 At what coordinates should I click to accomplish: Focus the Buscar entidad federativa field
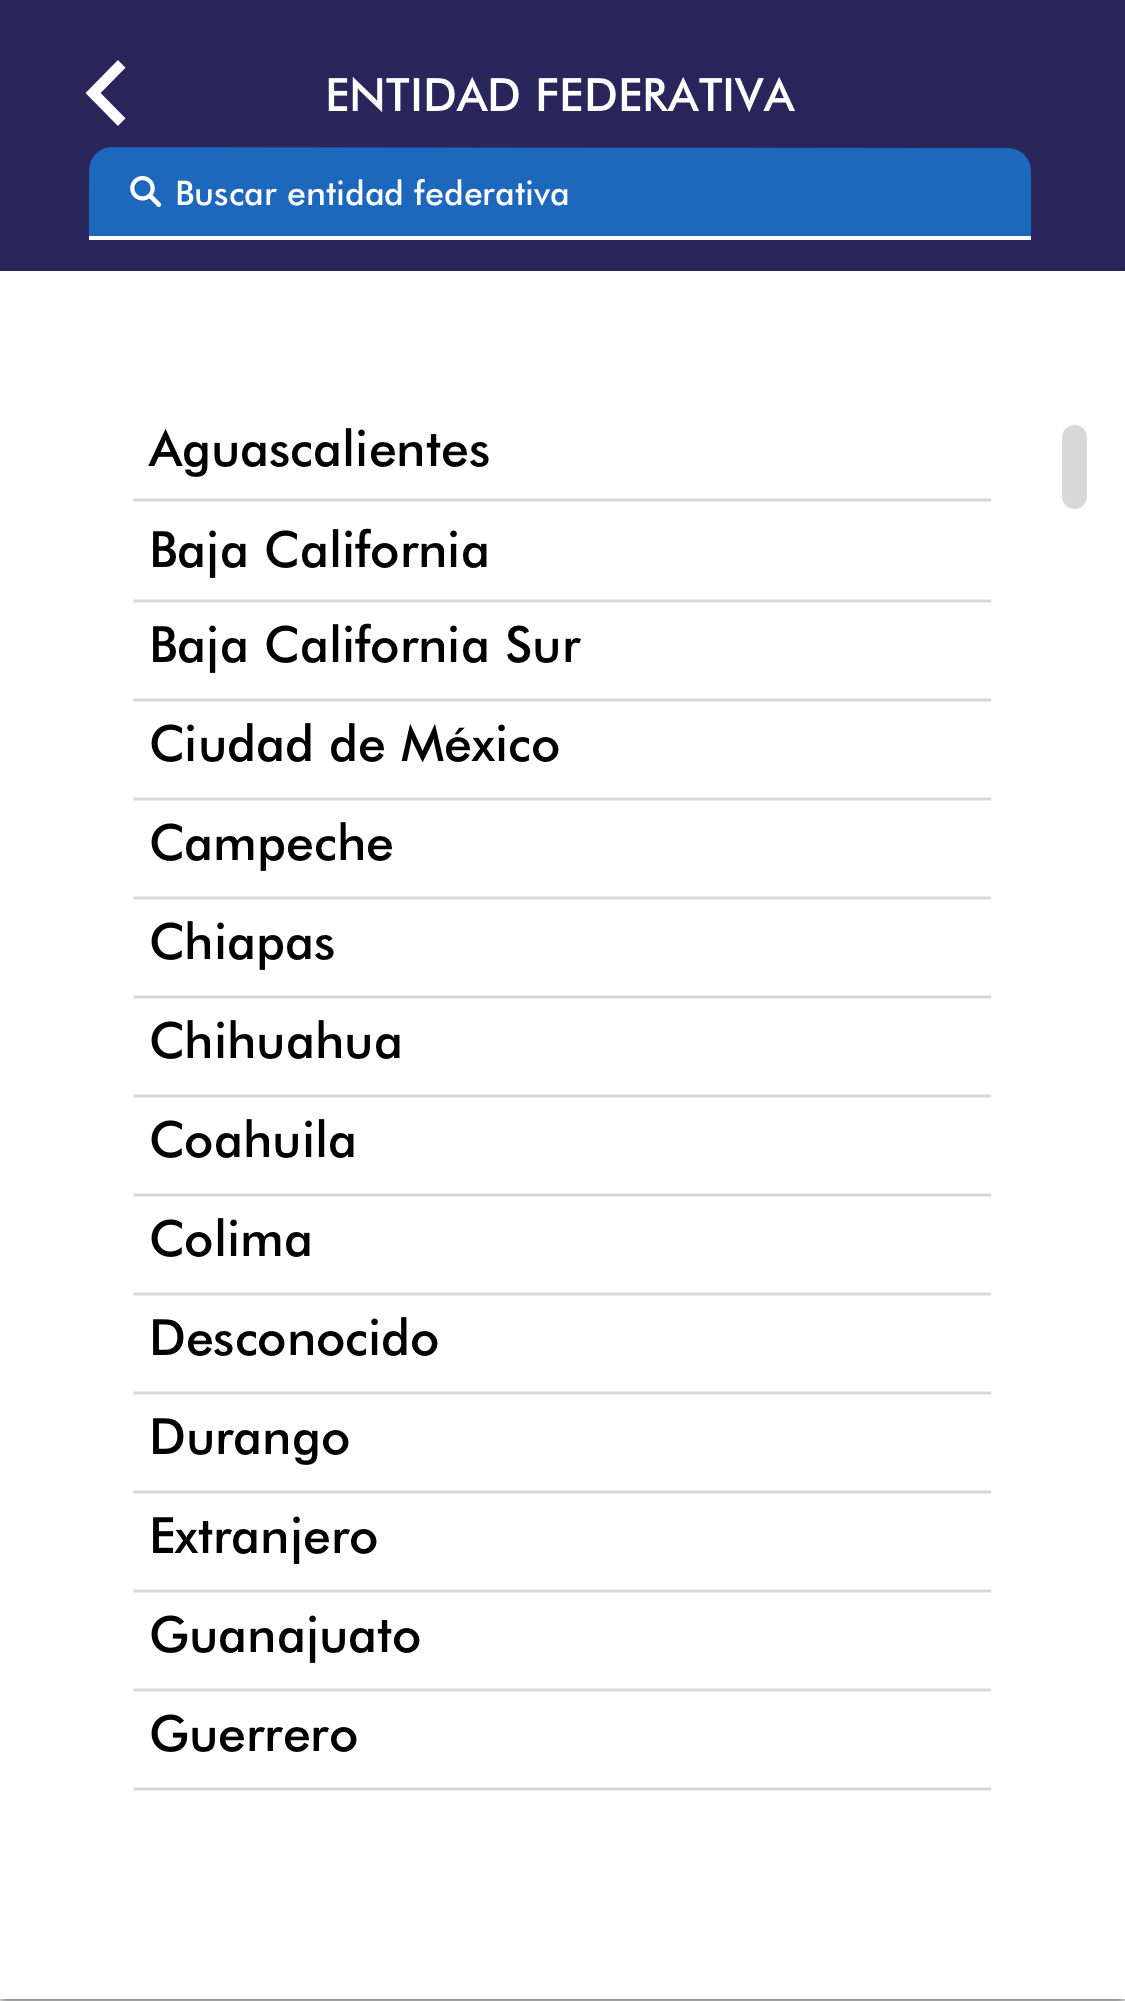click(x=560, y=193)
